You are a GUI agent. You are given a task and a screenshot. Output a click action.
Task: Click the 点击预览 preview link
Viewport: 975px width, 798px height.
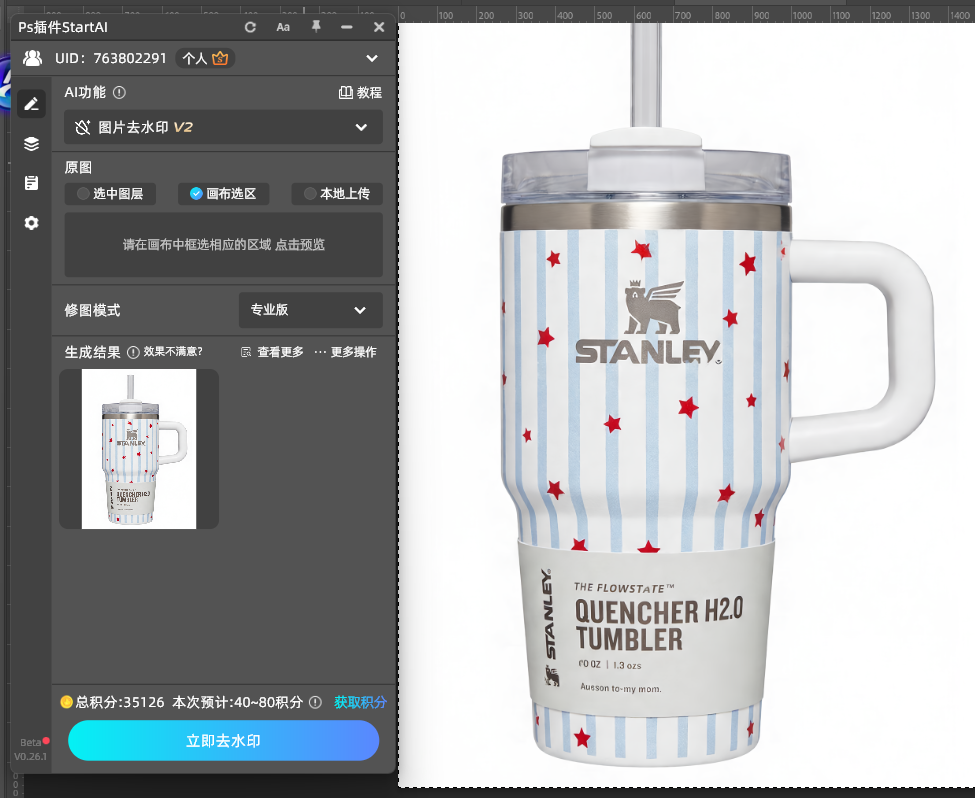pyautogui.click(x=300, y=244)
